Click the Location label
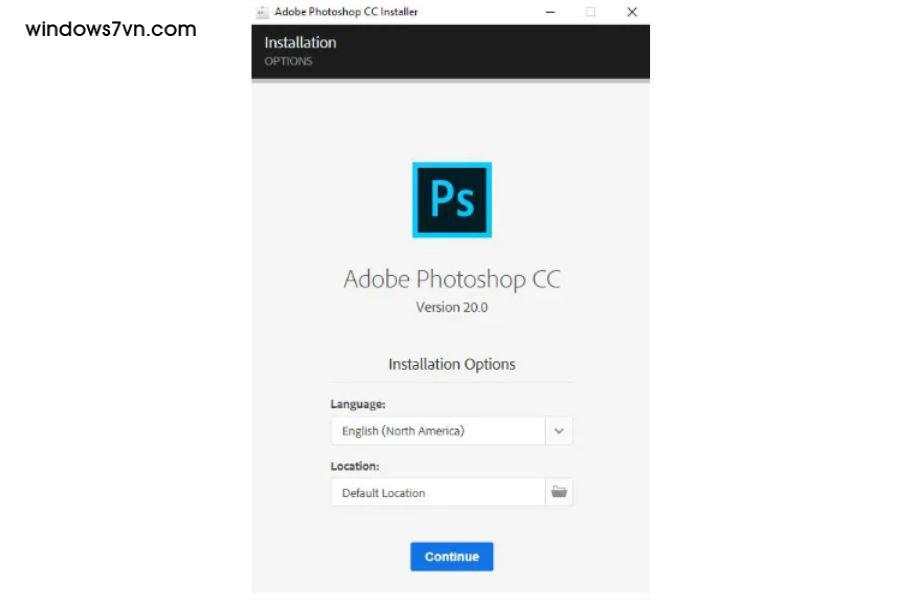Viewport: 900px width, 600px height. point(355,466)
